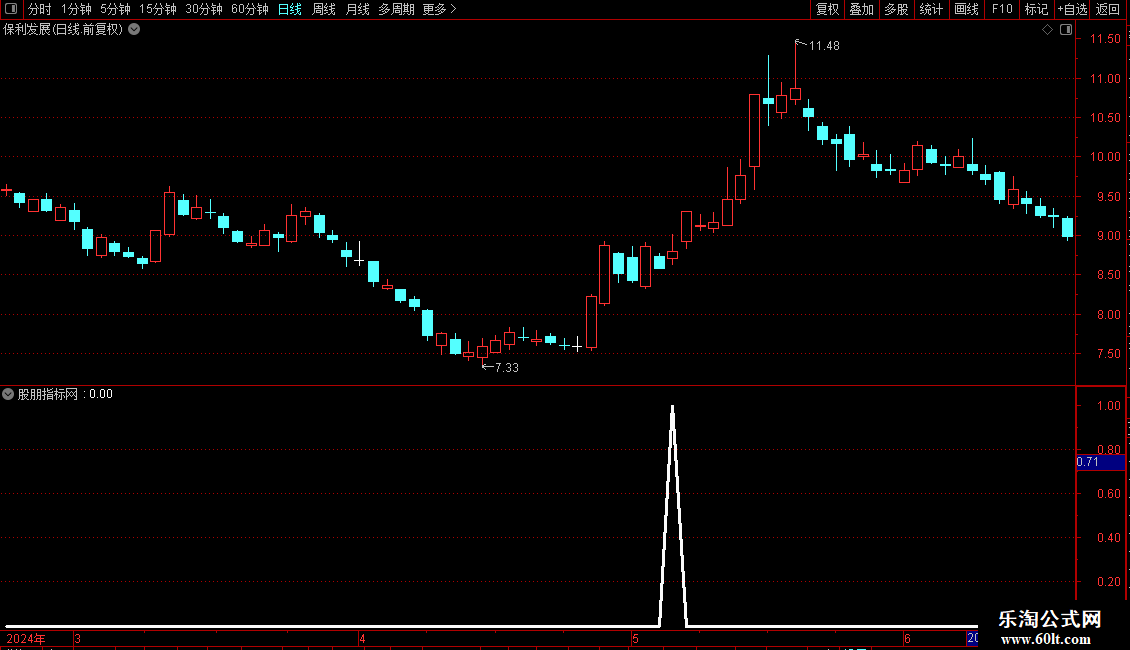This screenshot has height=650, width=1130.
Task: Toggle the left sidebar panel icon
Action: [11, 9]
